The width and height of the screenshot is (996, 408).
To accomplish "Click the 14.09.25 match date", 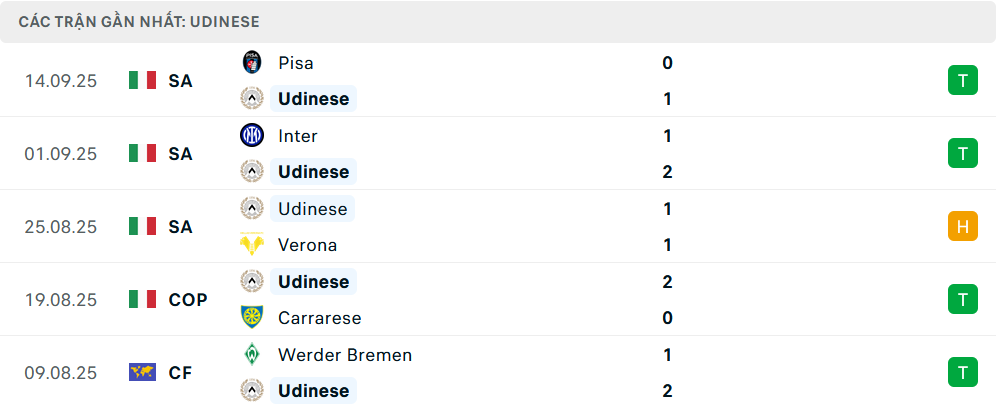I will pyautogui.click(x=61, y=81).
